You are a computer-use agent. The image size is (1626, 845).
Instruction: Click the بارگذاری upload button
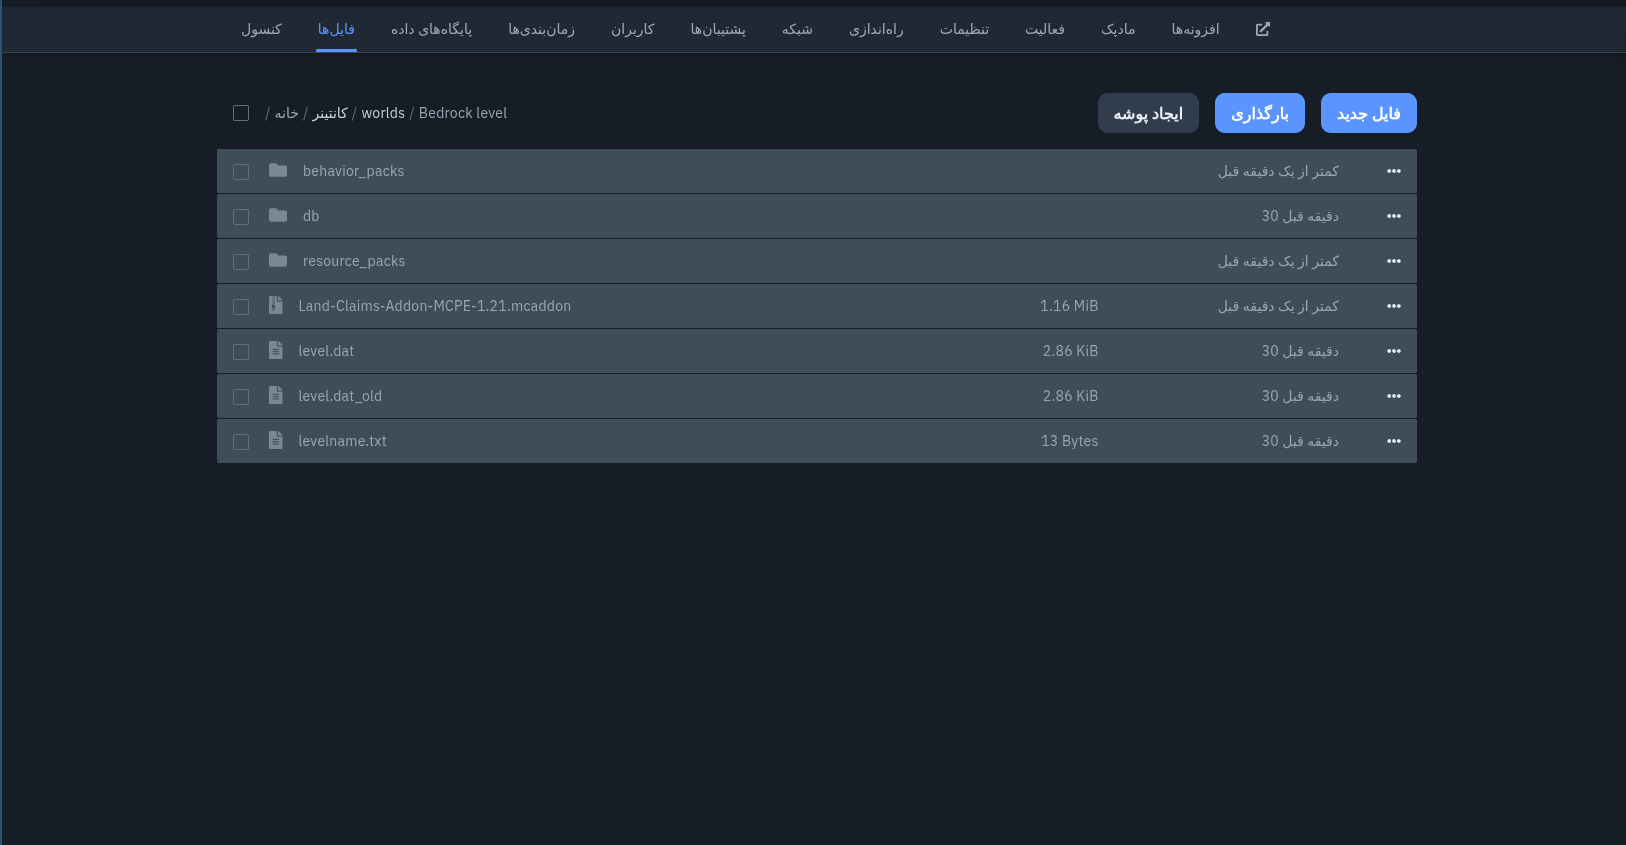[1260, 113]
